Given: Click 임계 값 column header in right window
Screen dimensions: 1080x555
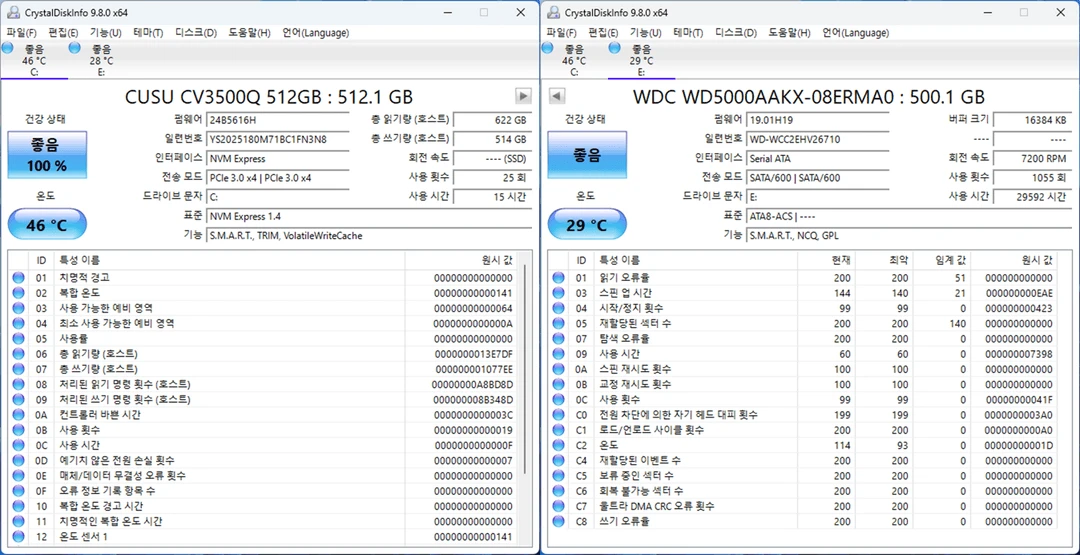Looking at the screenshot, I should click(942, 260).
